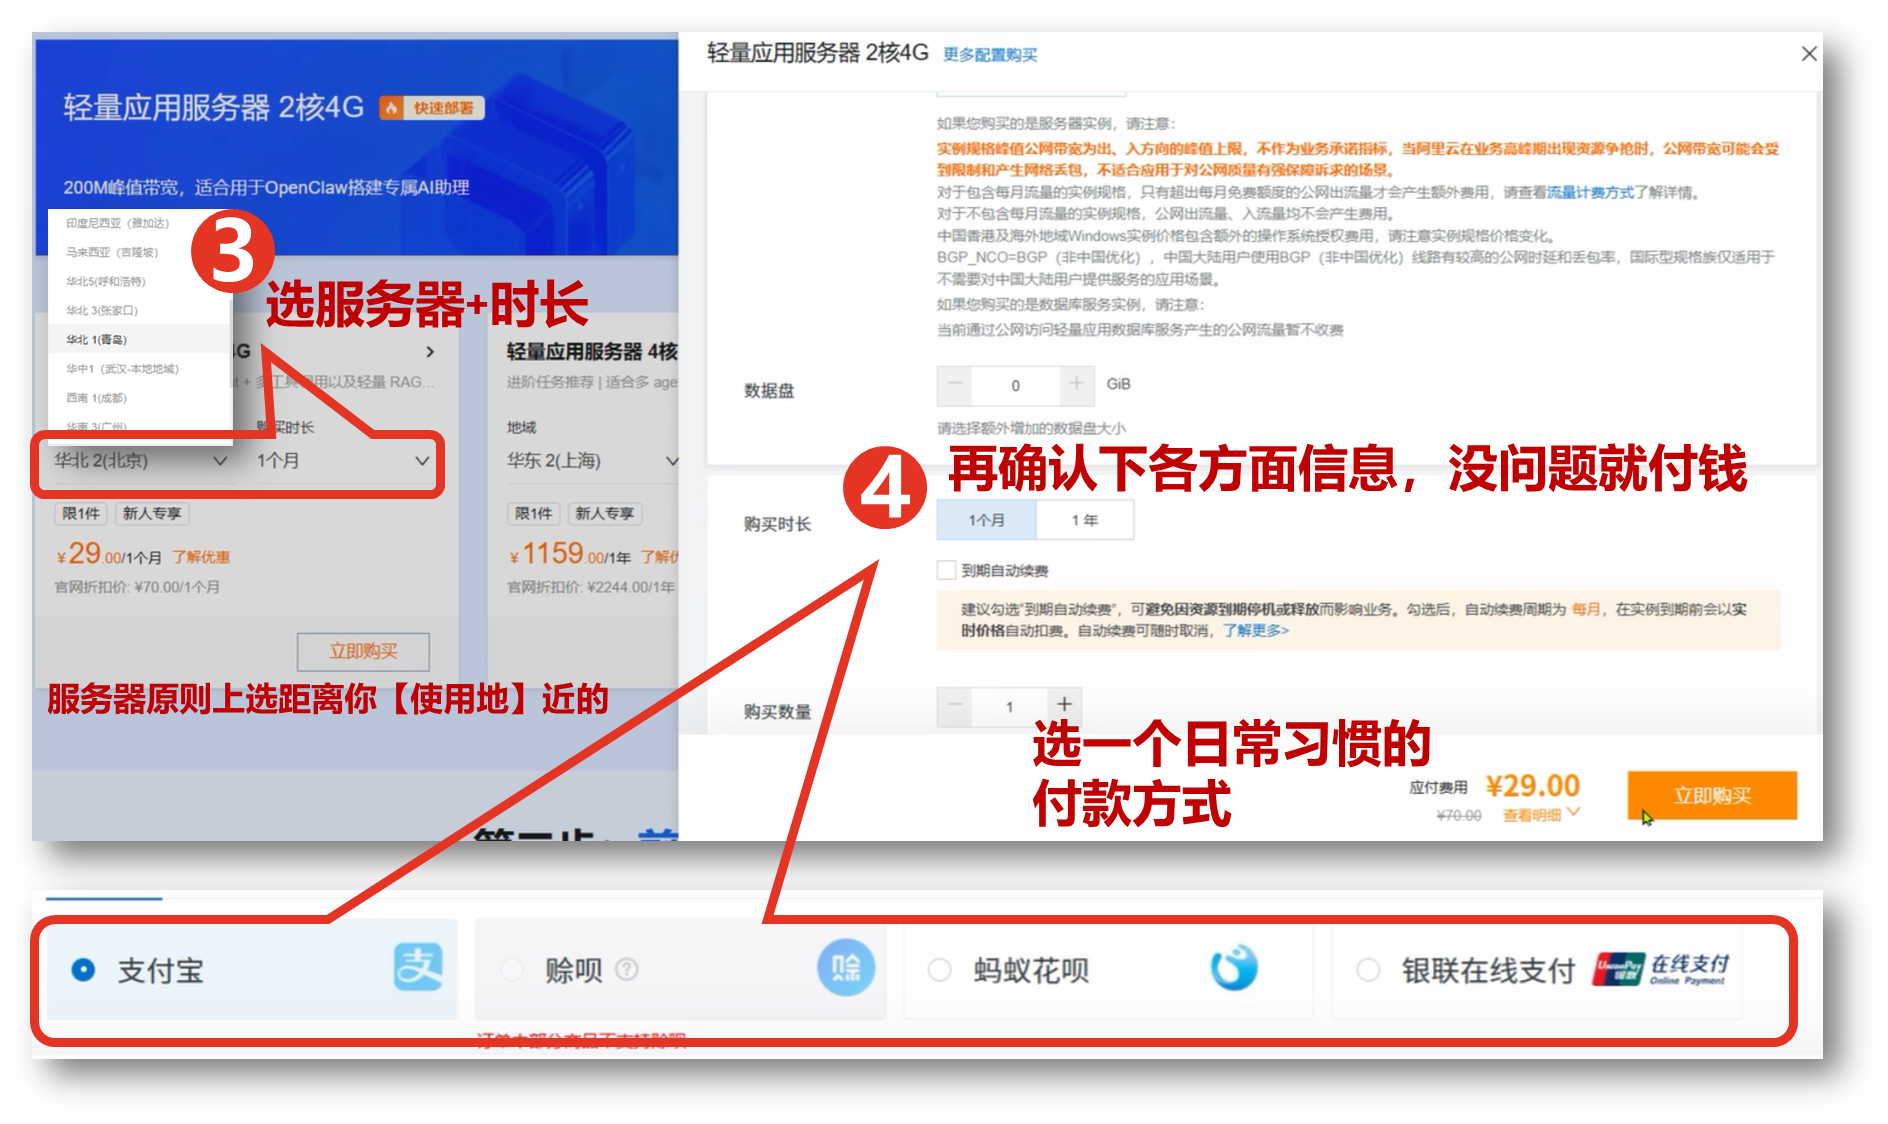Choose 华北 1(青岛) in the region list
This screenshot has width=1888, height=1124.
point(140,339)
